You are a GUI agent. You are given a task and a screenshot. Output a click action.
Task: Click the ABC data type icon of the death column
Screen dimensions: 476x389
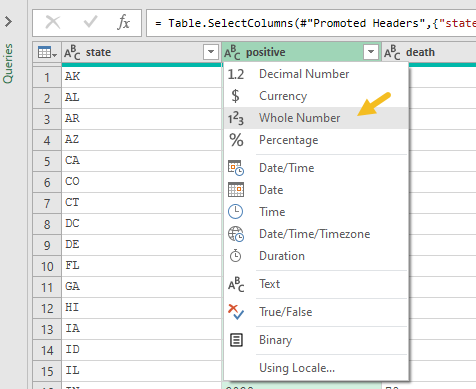pos(392,52)
